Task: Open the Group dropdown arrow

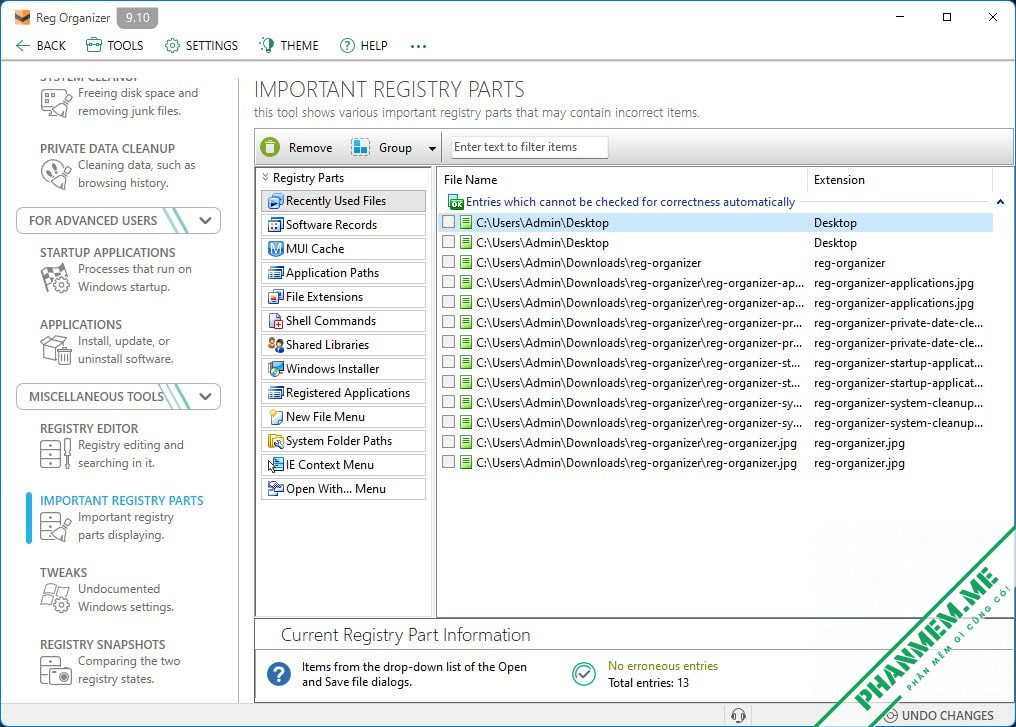Action: tap(432, 148)
